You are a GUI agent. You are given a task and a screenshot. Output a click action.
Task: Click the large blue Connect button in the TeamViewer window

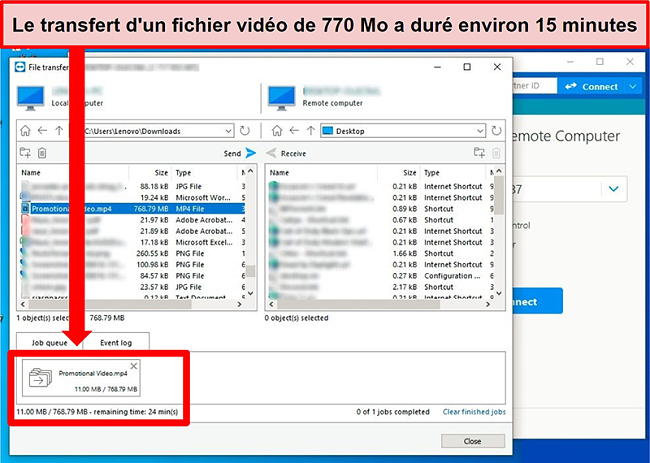pyautogui.click(x=538, y=301)
